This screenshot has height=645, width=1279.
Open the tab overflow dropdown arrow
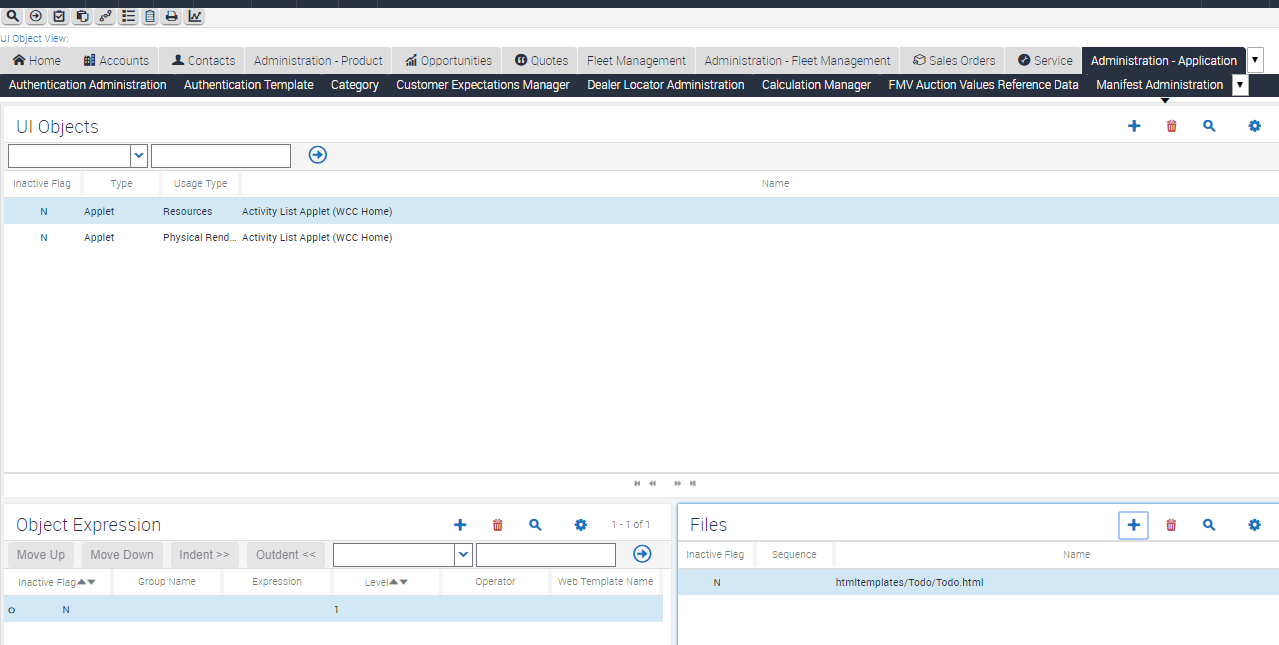1255,60
